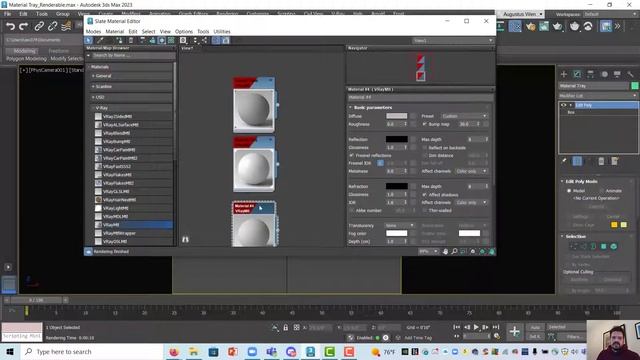Select the Unlink tool in main toolbar
Viewport: 640px width, 360px height.
pos(52,27)
